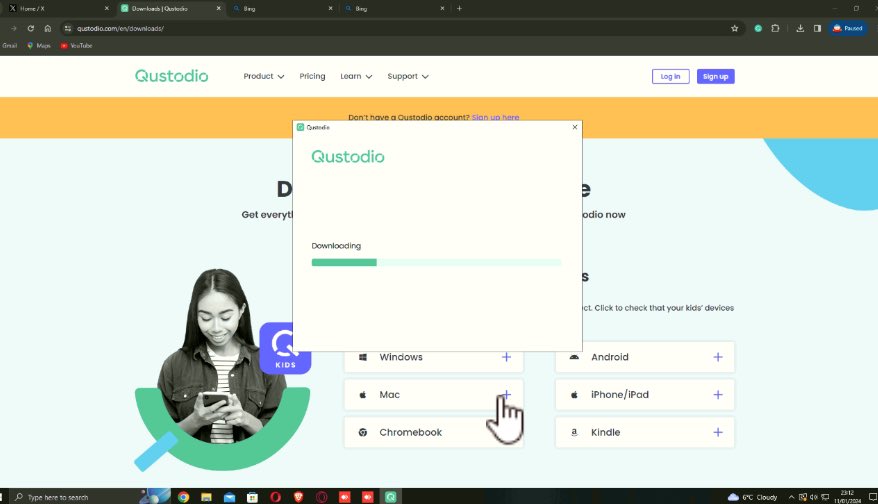Viewport: 878px width, 504px height.
Task: Click the Windows logo icon
Action: coord(363,357)
